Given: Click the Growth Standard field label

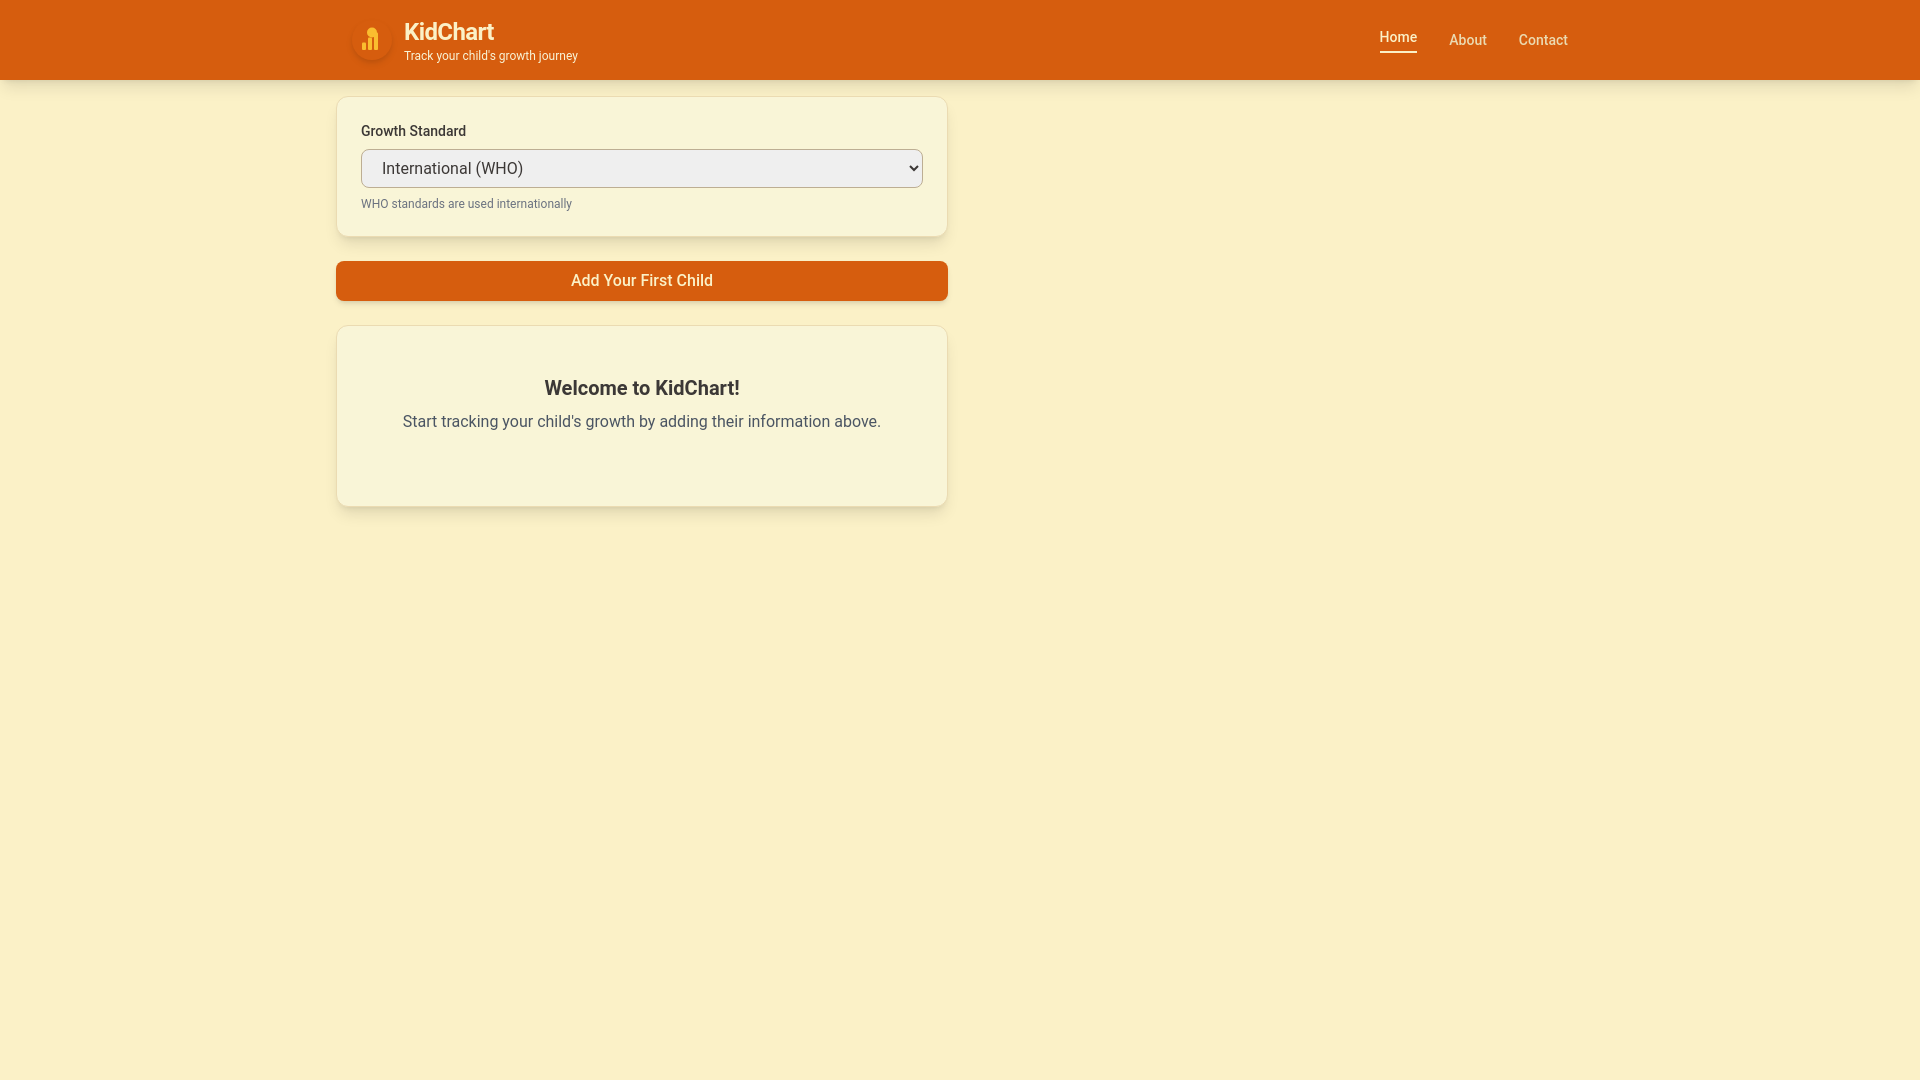Looking at the screenshot, I should coord(413,131).
